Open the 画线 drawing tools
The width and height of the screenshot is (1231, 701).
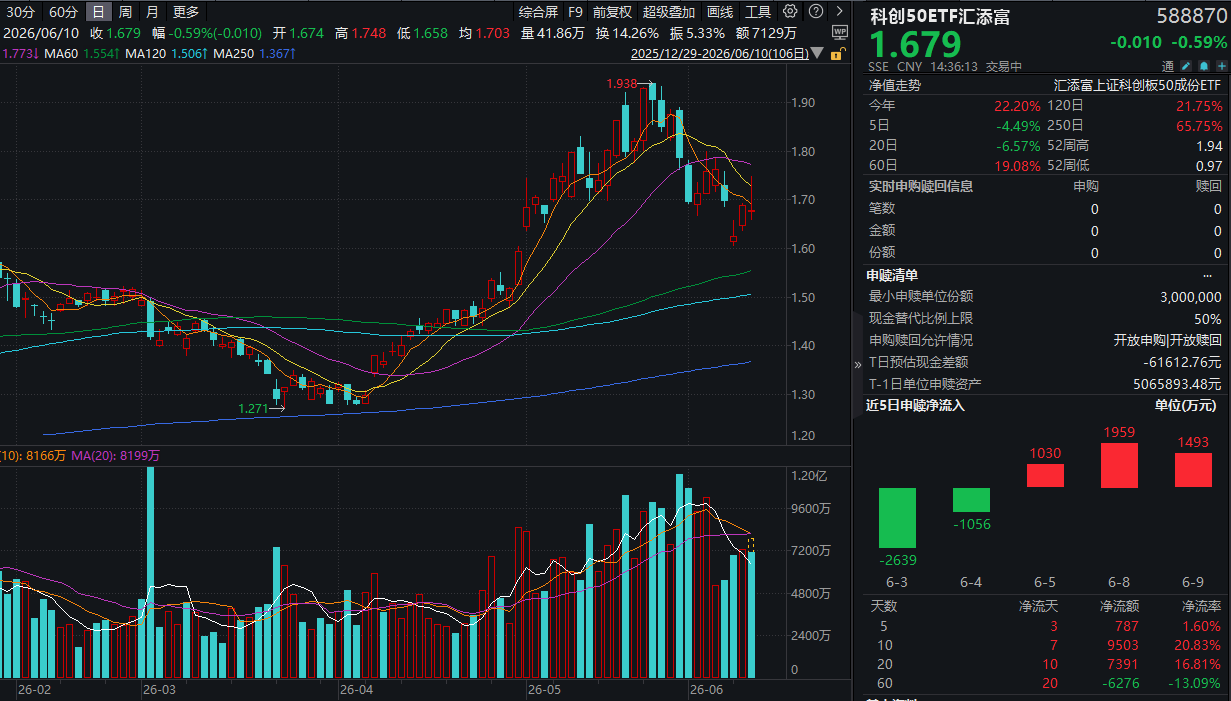(x=720, y=12)
